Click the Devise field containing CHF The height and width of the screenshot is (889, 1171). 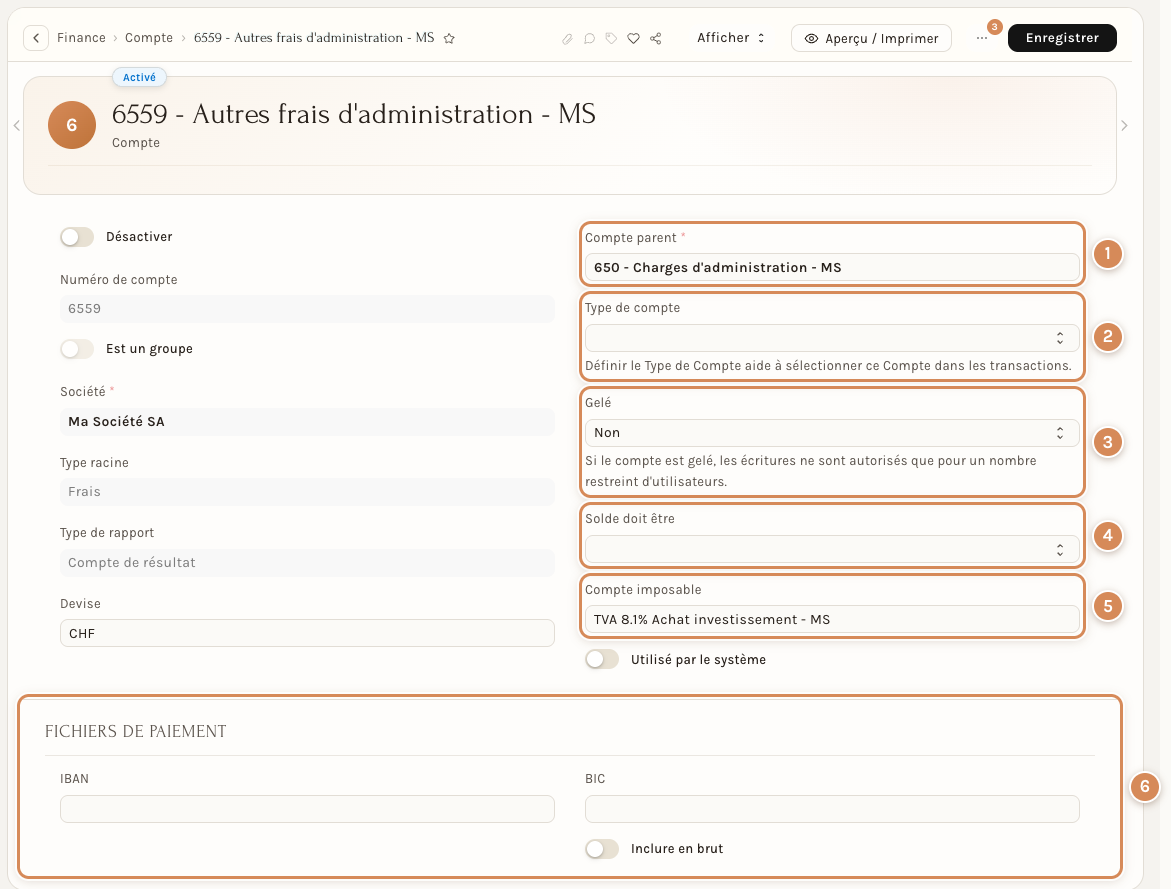307,633
